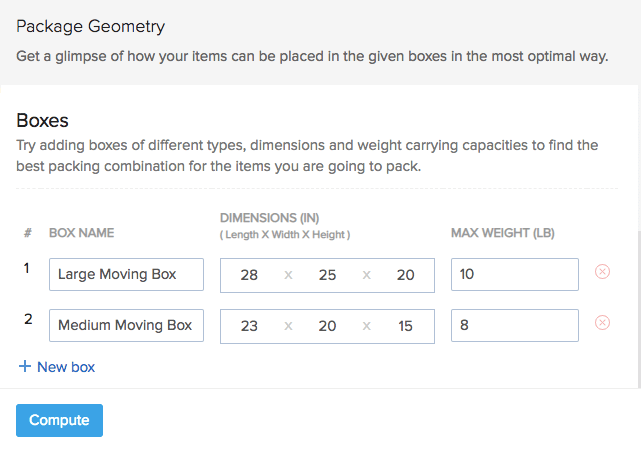Viewport: 641px width, 449px height.
Task: Edit the Large Moving Box name field
Action: tap(126, 274)
